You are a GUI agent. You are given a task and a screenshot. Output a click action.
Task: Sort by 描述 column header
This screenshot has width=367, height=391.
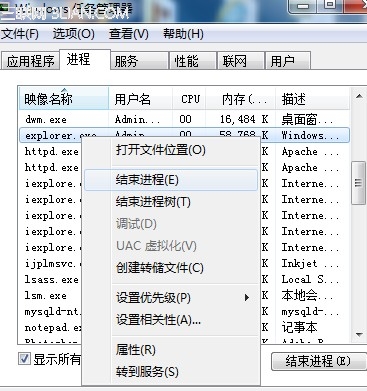(x=312, y=99)
